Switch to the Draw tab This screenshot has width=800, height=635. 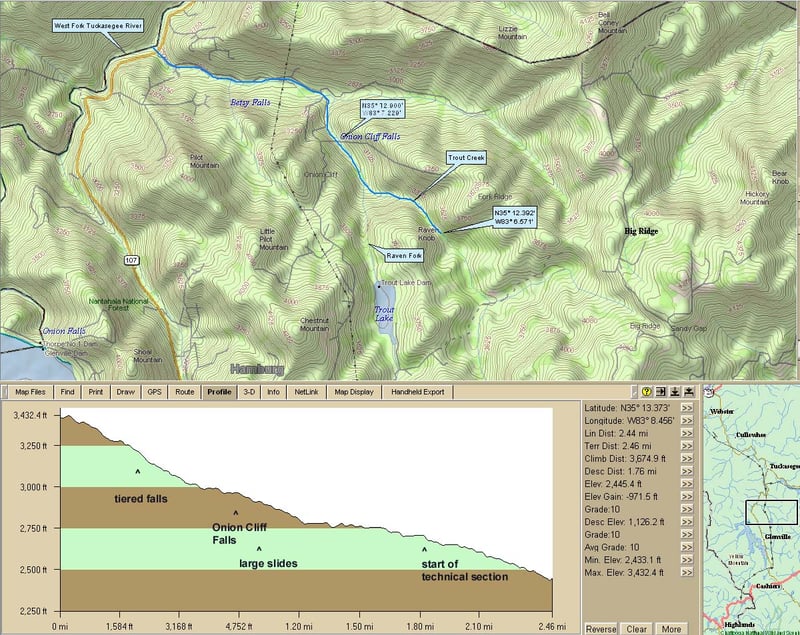pos(126,392)
